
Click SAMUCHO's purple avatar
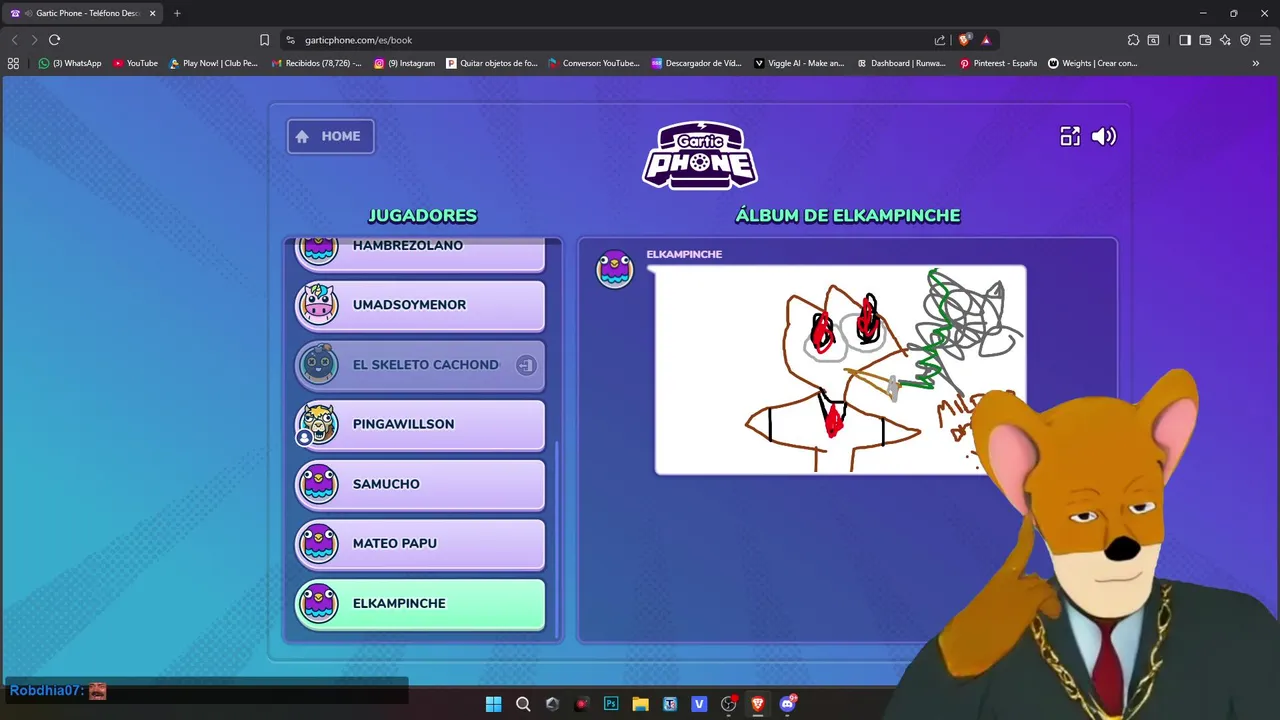(x=319, y=484)
